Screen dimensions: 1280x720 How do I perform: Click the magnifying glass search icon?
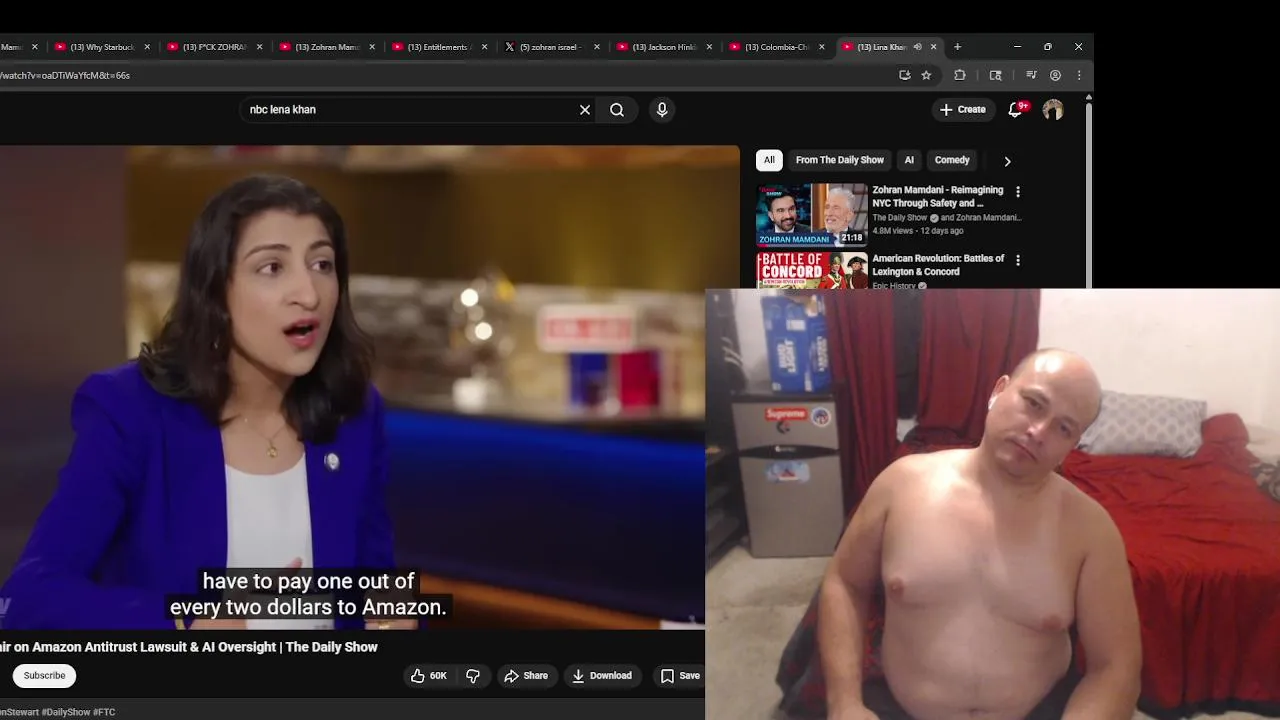pyautogui.click(x=617, y=110)
